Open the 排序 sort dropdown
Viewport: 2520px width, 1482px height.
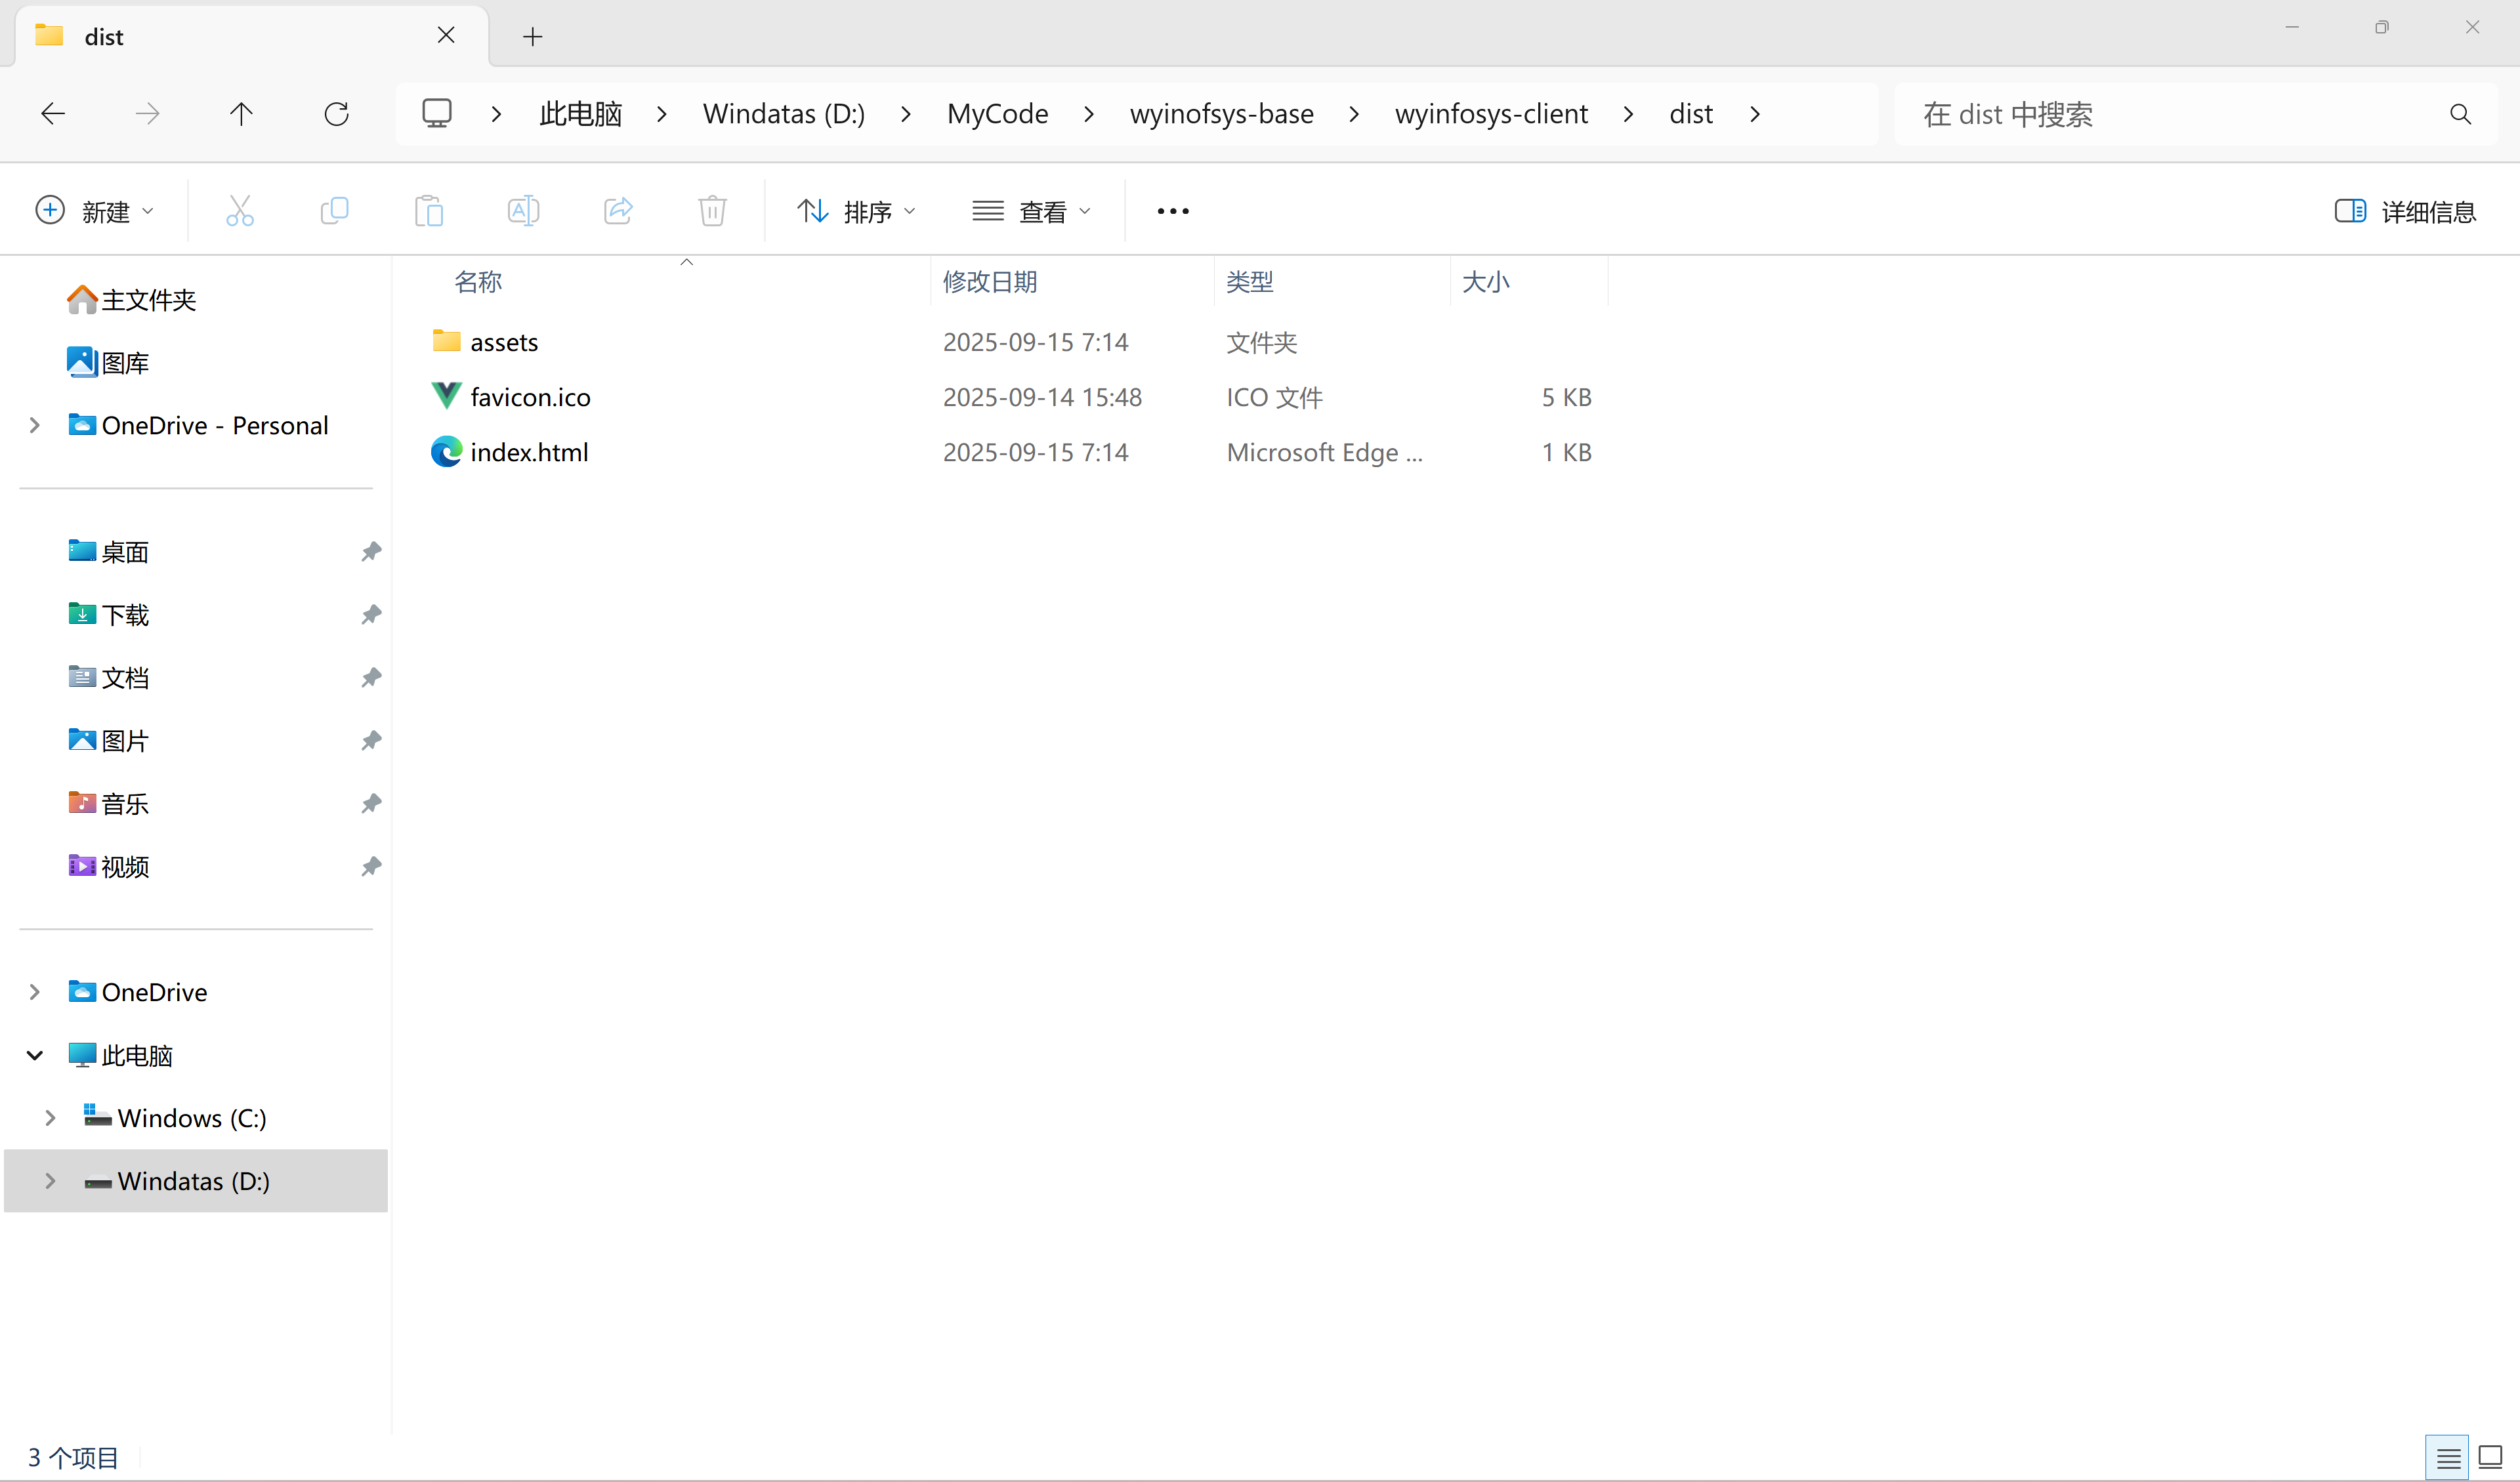pyautogui.click(x=856, y=211)
